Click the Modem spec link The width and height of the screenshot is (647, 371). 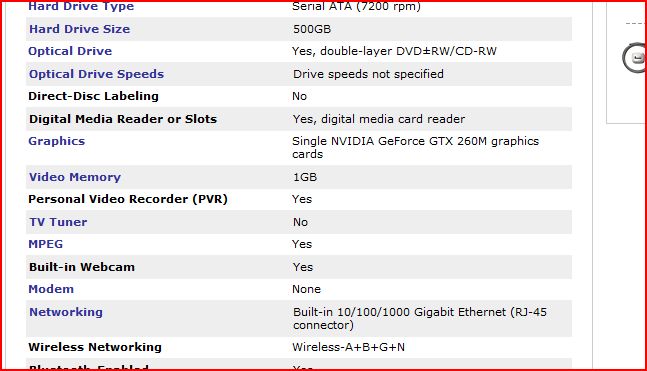coord(51,289)
